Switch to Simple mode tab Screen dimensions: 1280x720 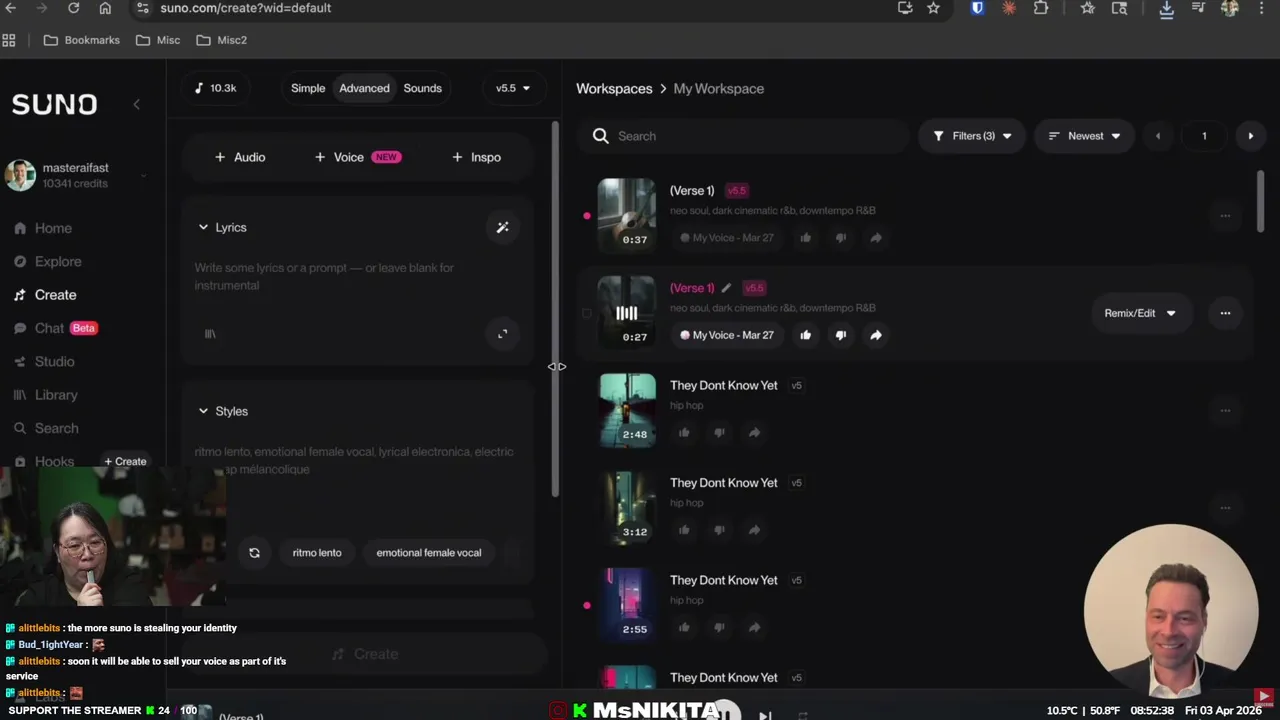[308, 88]
